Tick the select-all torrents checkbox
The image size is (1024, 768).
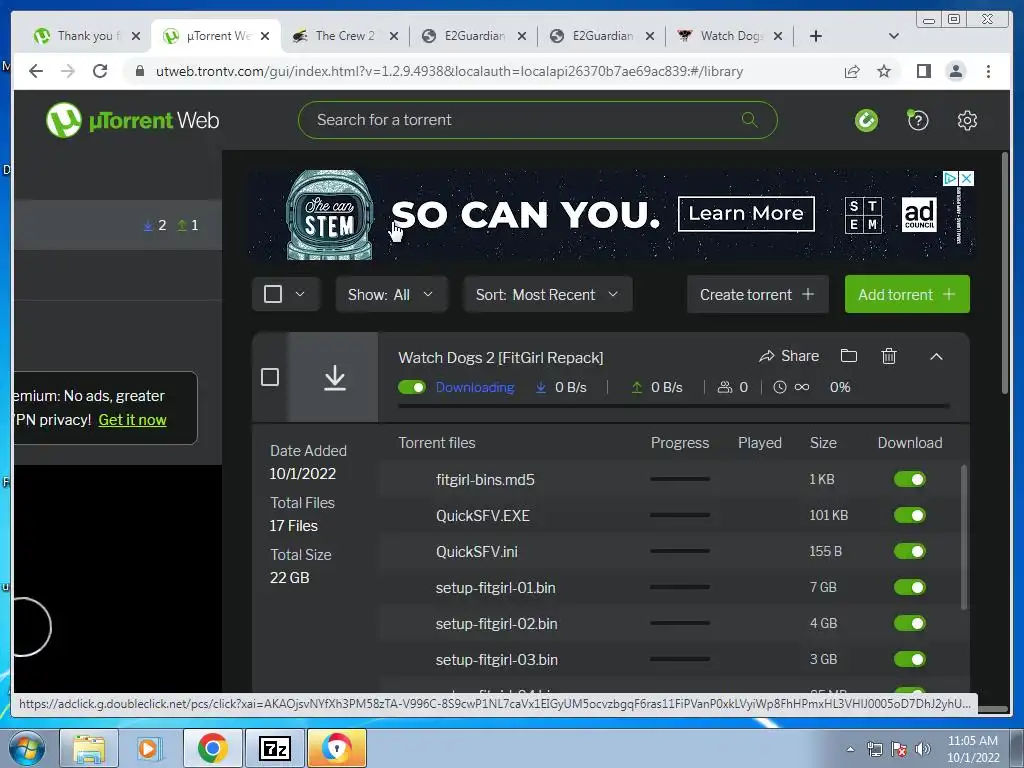pyautogui.click(x=273, y=295)
